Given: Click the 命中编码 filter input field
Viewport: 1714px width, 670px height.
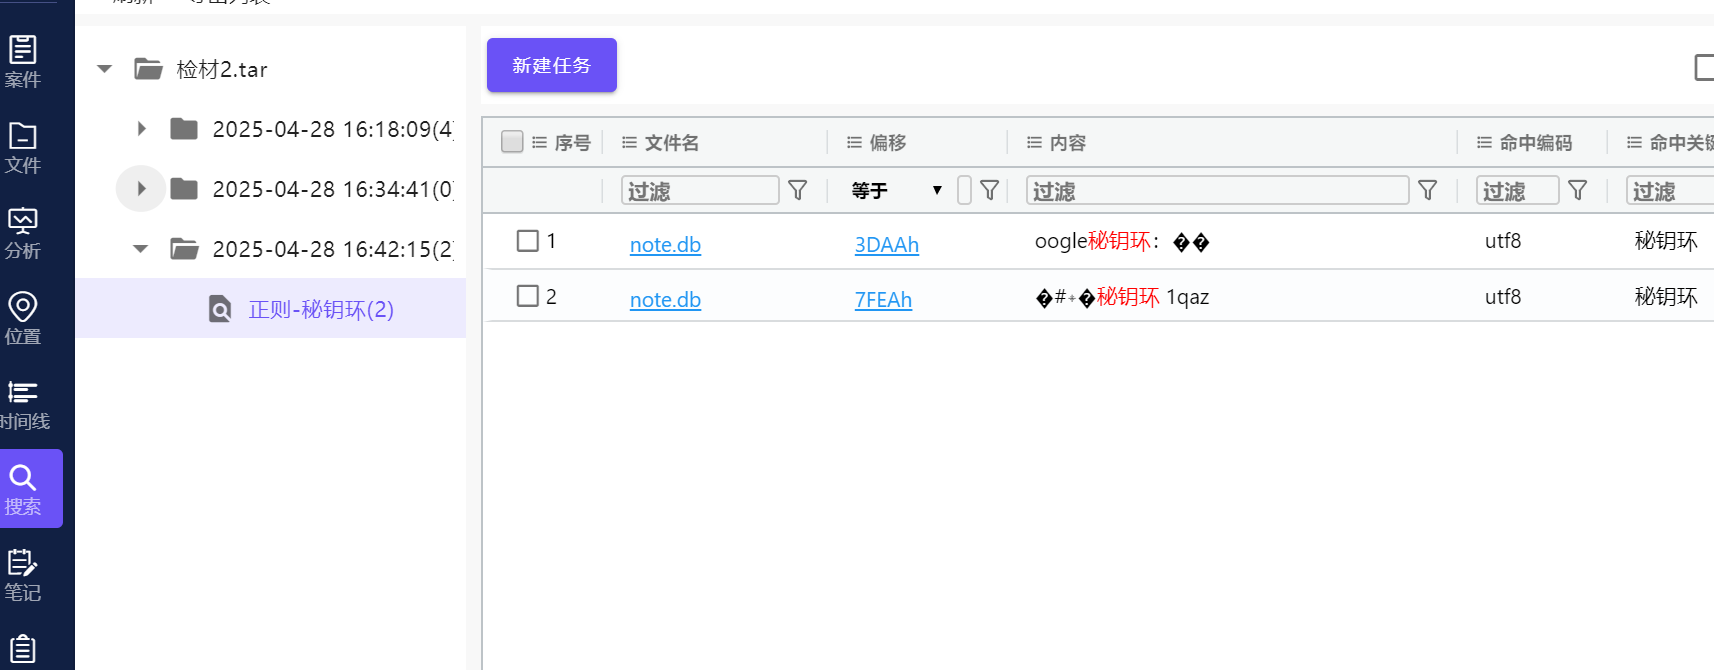Looking at the screenshot, I should coord(1517,190).
